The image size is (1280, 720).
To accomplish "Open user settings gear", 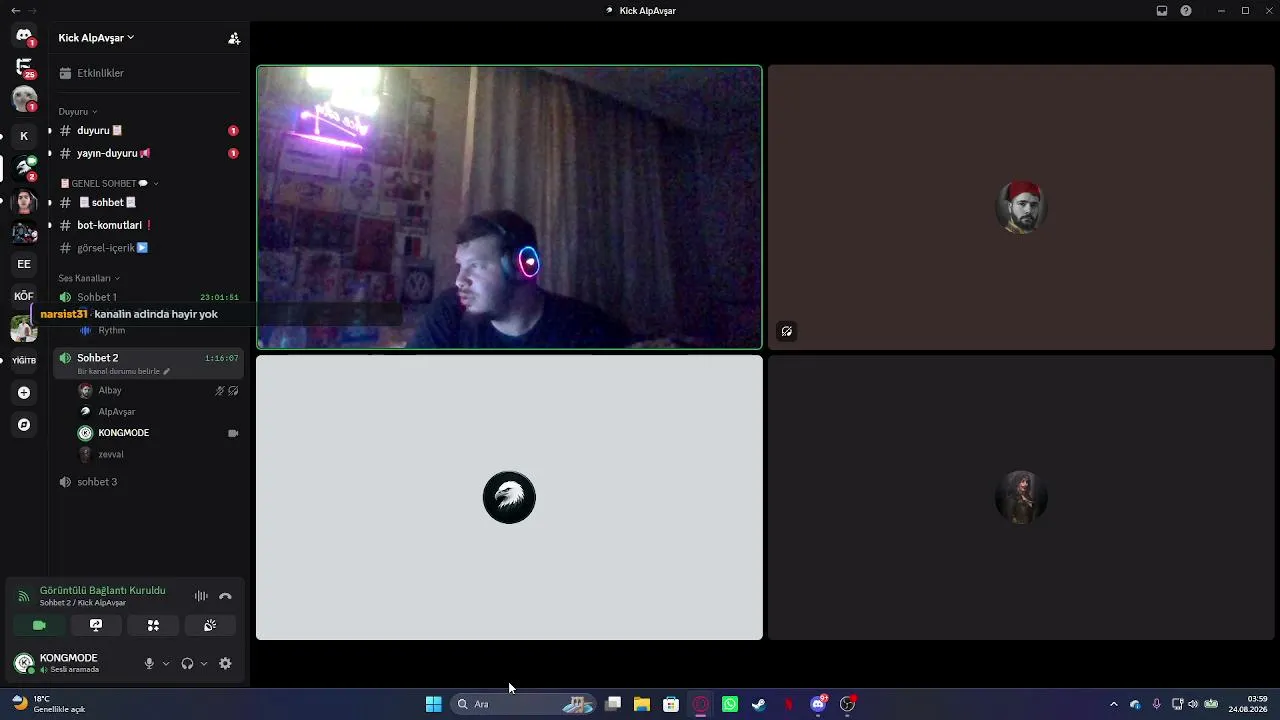I will 225,664.
